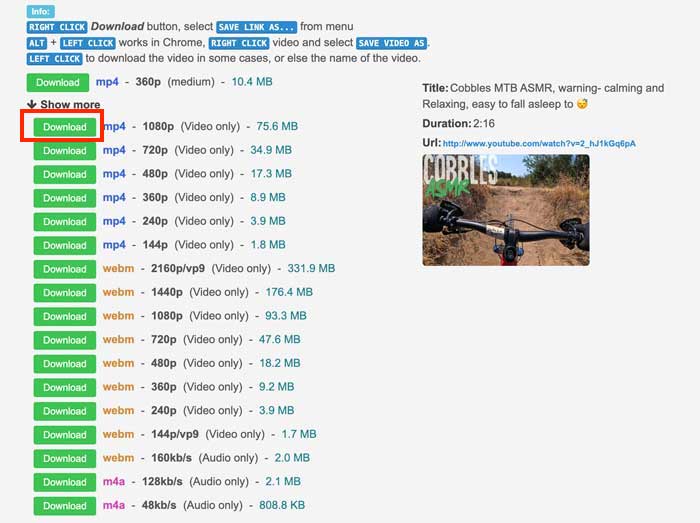Download the mp4 240p 3.9 MB file
The width and height of the screenshot is (700, 523).
pos(65,222)
